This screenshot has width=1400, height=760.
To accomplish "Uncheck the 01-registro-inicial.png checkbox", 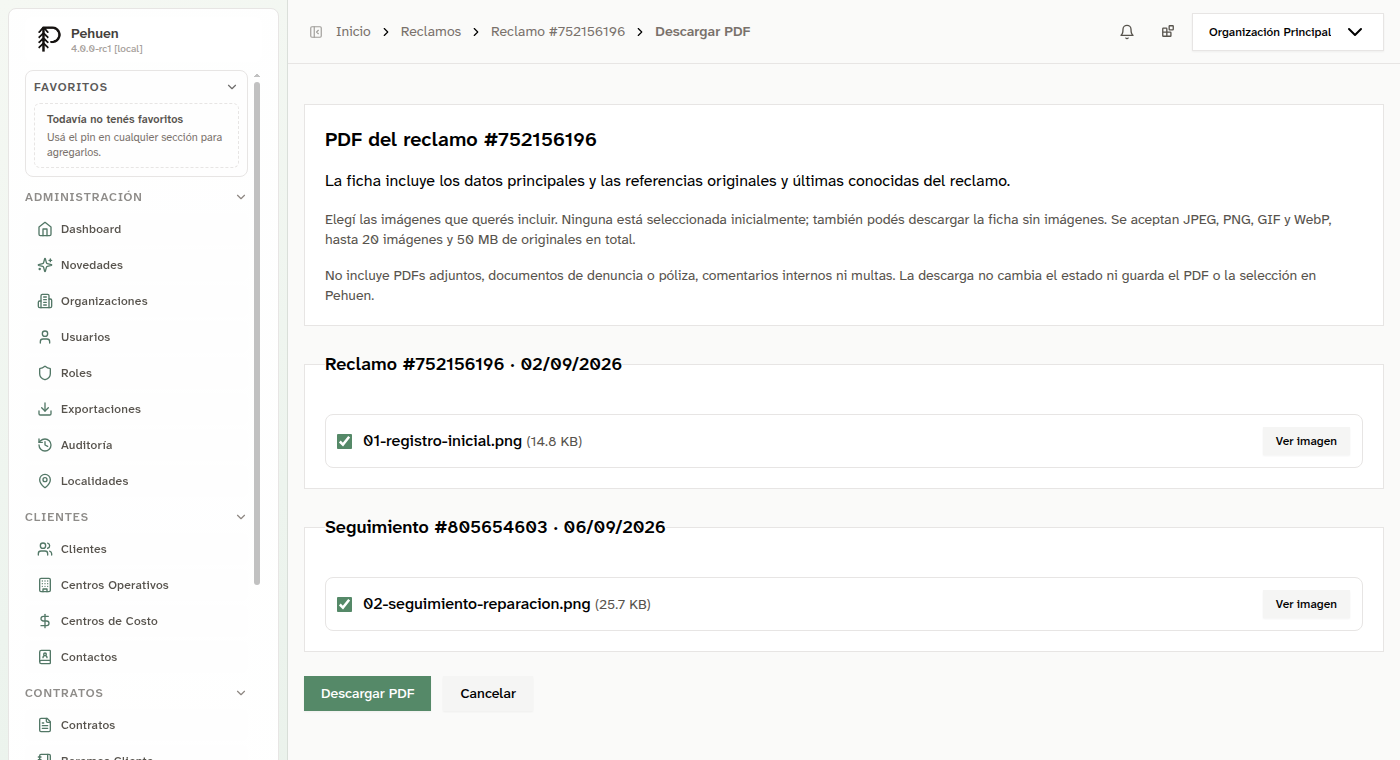I will tap(345, 441).
